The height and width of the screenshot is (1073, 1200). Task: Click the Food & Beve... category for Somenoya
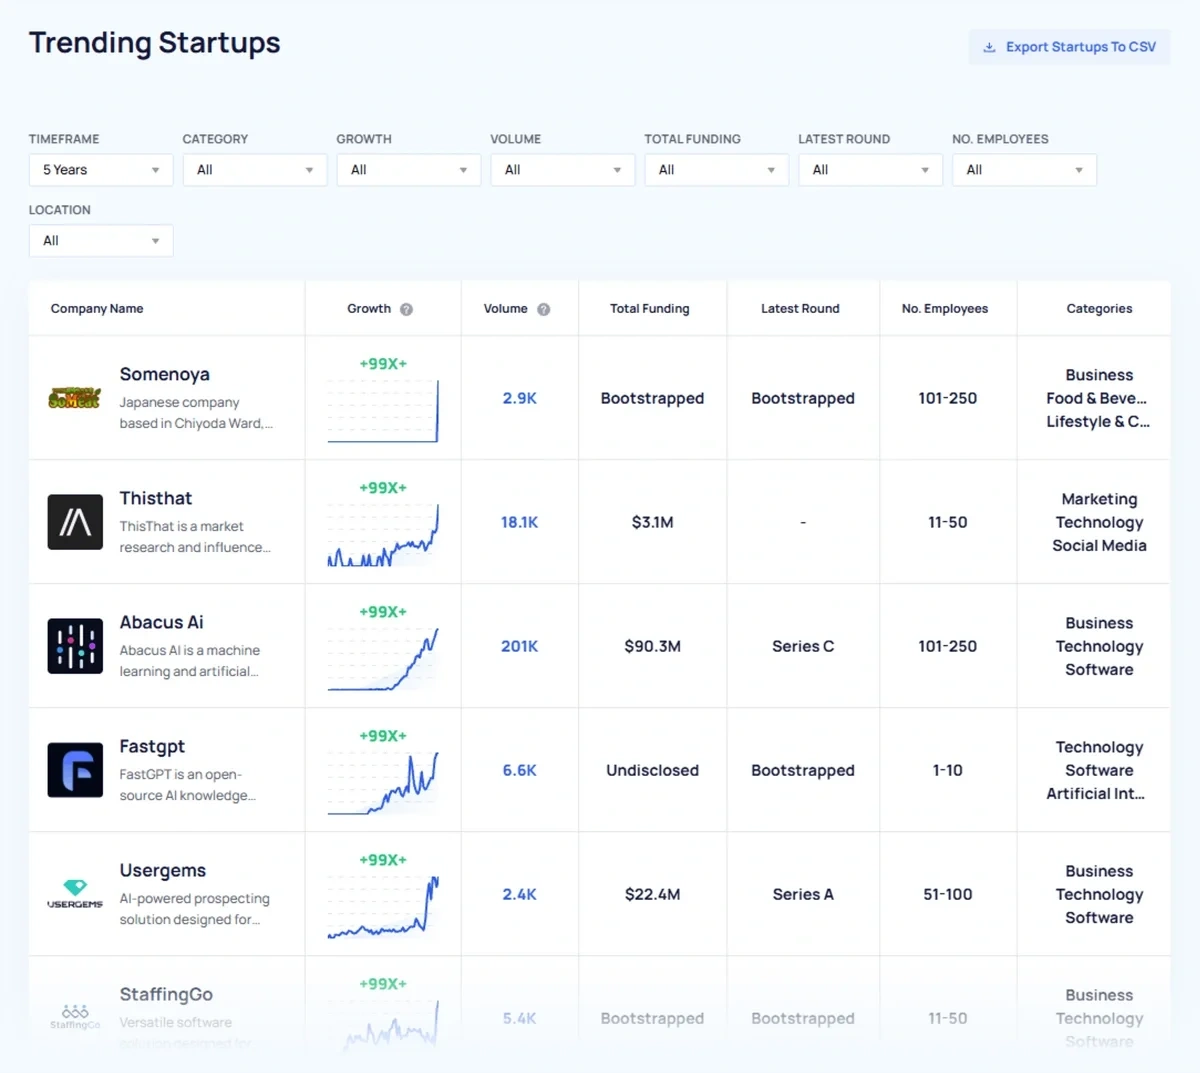[x=1097, y=398]
